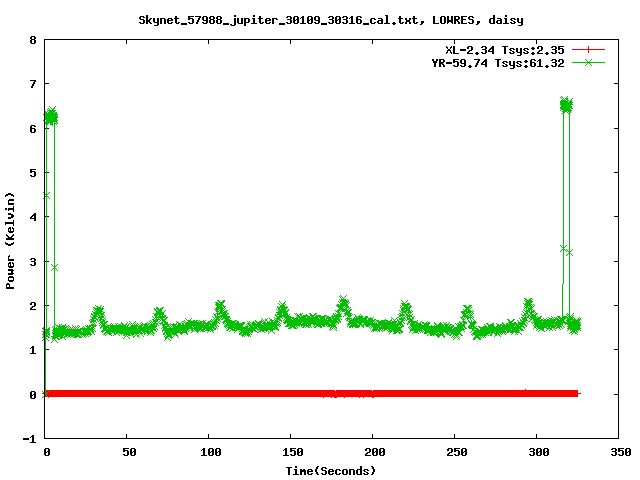640x480 pixels.
Task: Click the x-axis tick label 350
Action: 621,452
